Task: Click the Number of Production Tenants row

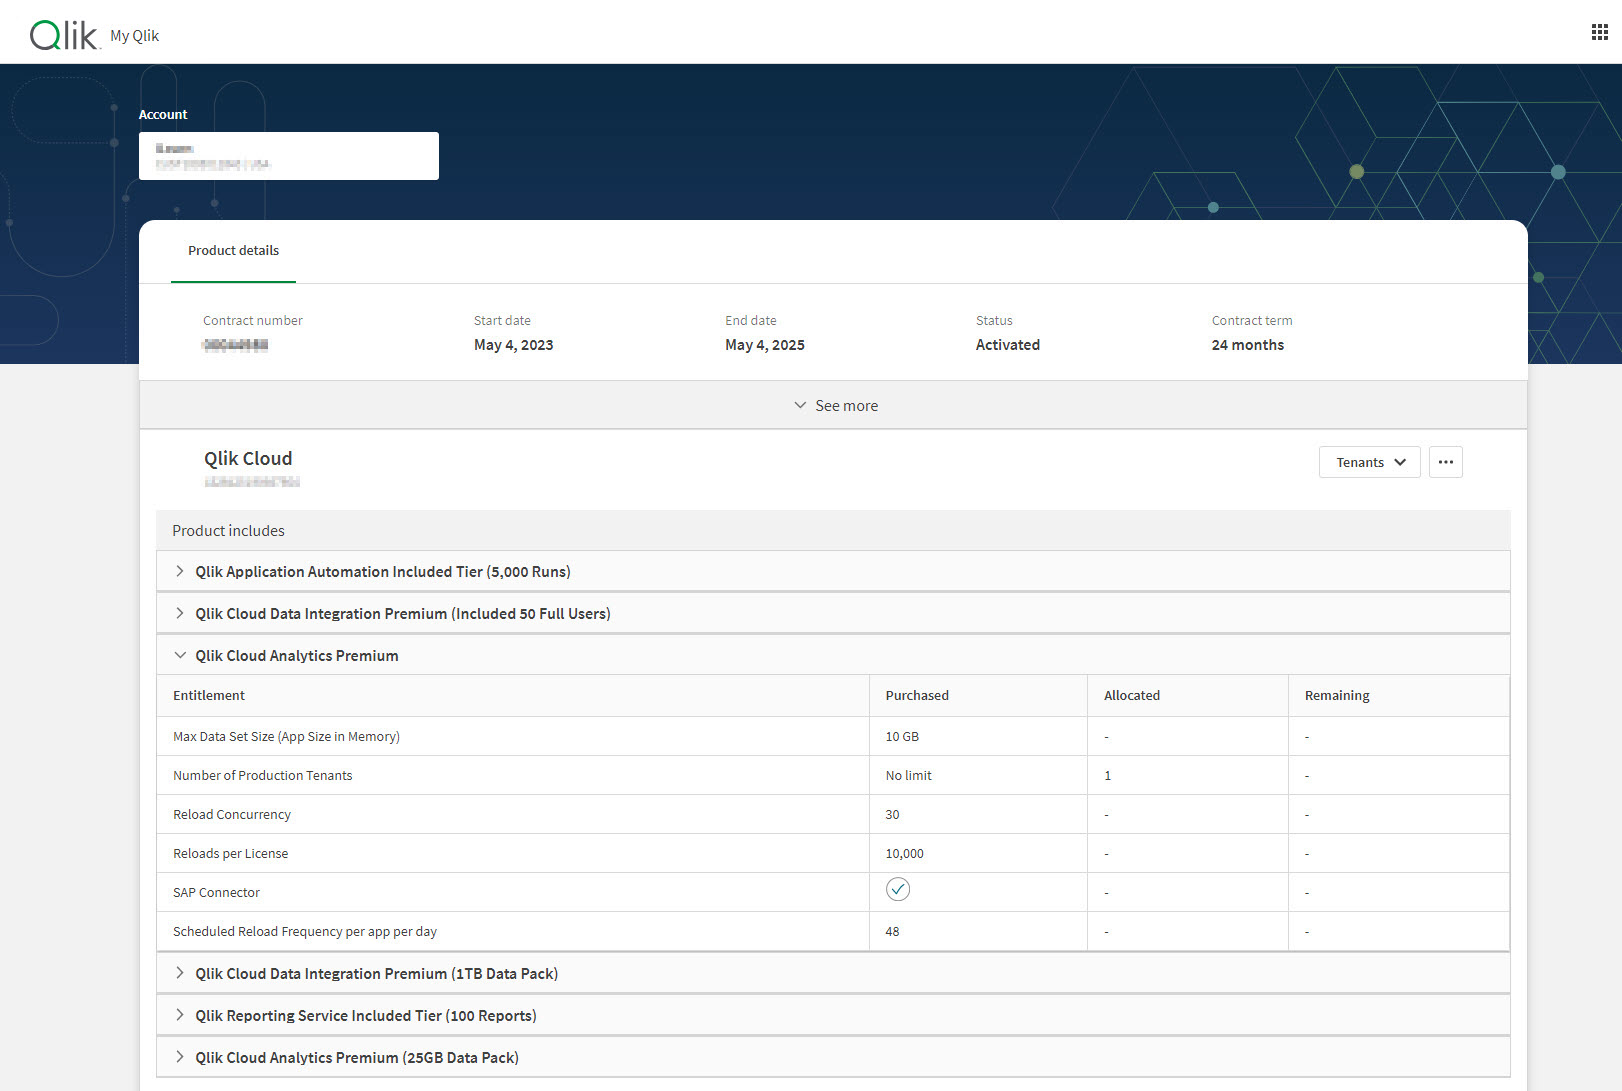Action: (263, 776)
